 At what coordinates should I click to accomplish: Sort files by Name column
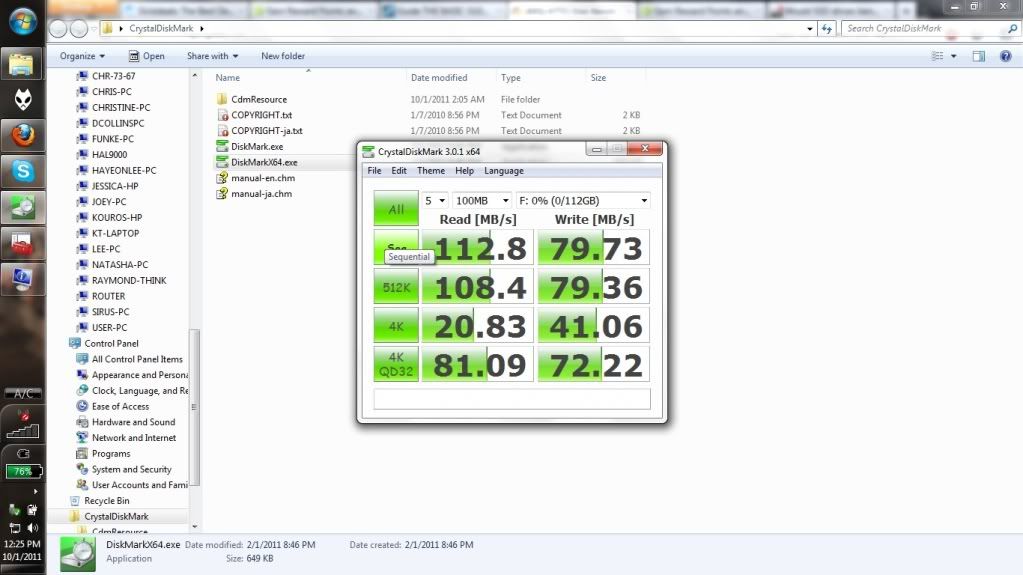[x=228, y=78]
